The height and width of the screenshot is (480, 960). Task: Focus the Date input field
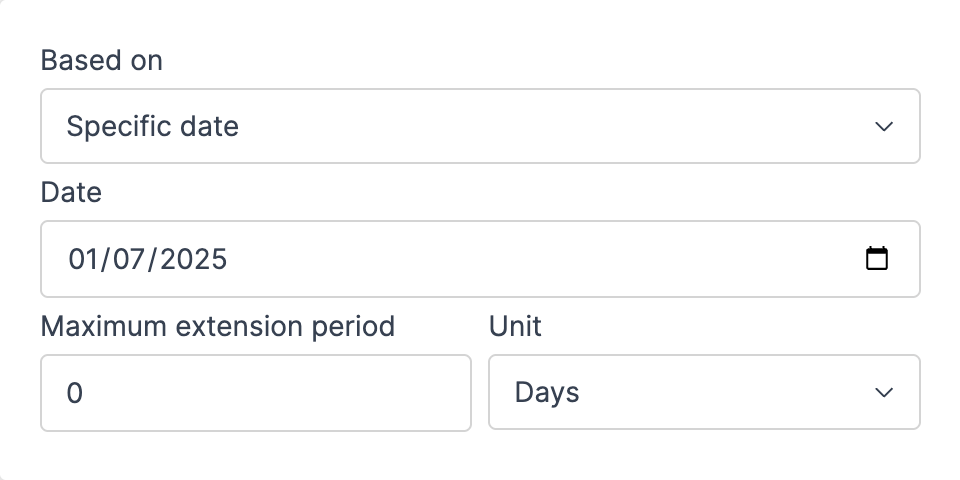[480, 259]
